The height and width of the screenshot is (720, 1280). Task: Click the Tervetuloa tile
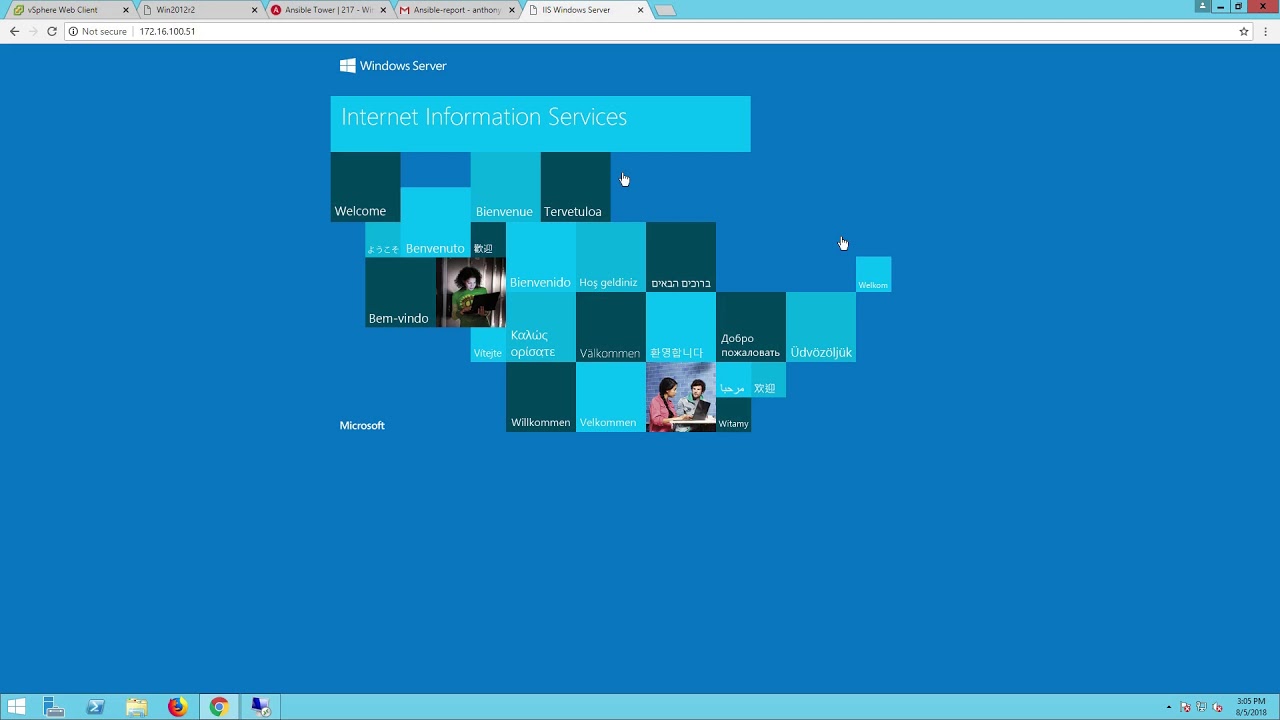pos(575,187)
